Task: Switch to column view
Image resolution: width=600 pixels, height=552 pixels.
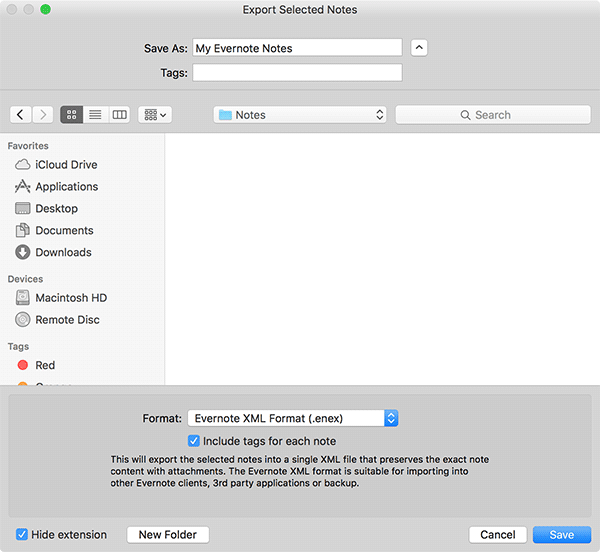Action: 119,115
